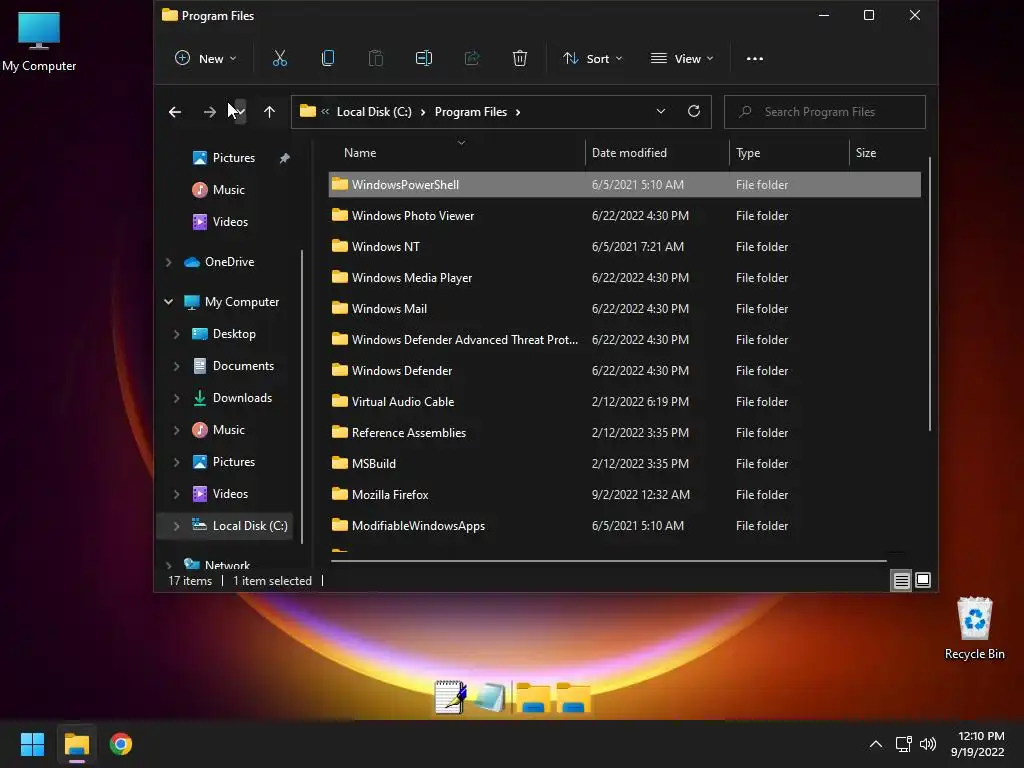The height and width of the screenshot is (768, 1024).
Task: Click the volume speaker tray icon
Action: (x=928, y=744)
